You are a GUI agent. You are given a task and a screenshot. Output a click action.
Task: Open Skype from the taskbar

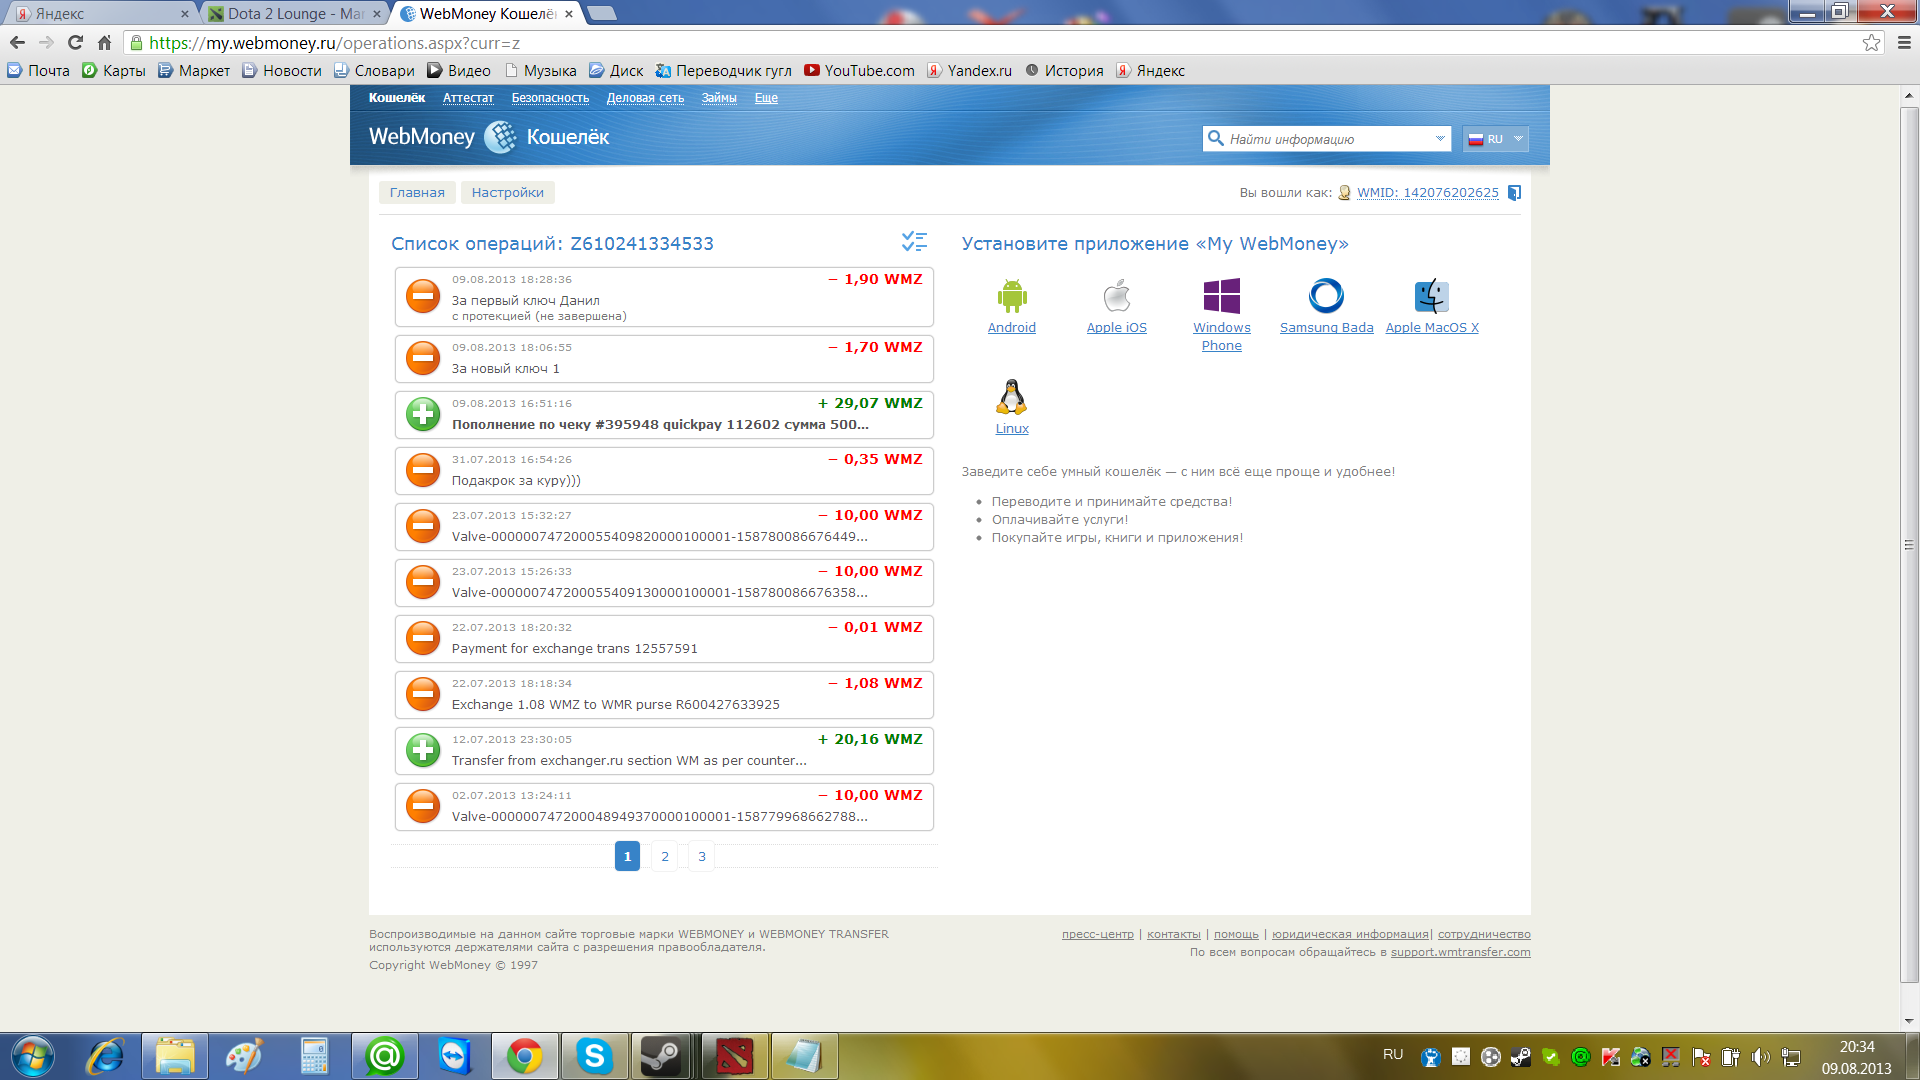click(594, 1056)
